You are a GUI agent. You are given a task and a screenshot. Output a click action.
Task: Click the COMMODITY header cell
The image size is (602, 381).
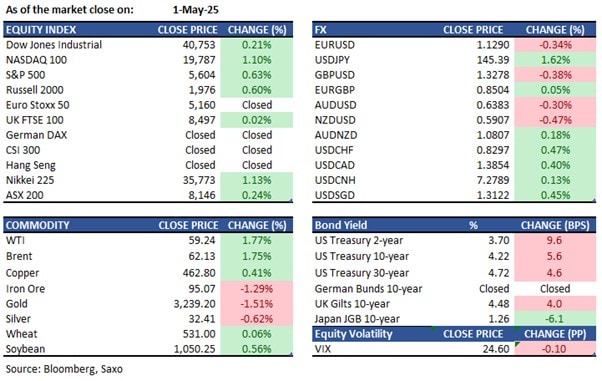37,225
